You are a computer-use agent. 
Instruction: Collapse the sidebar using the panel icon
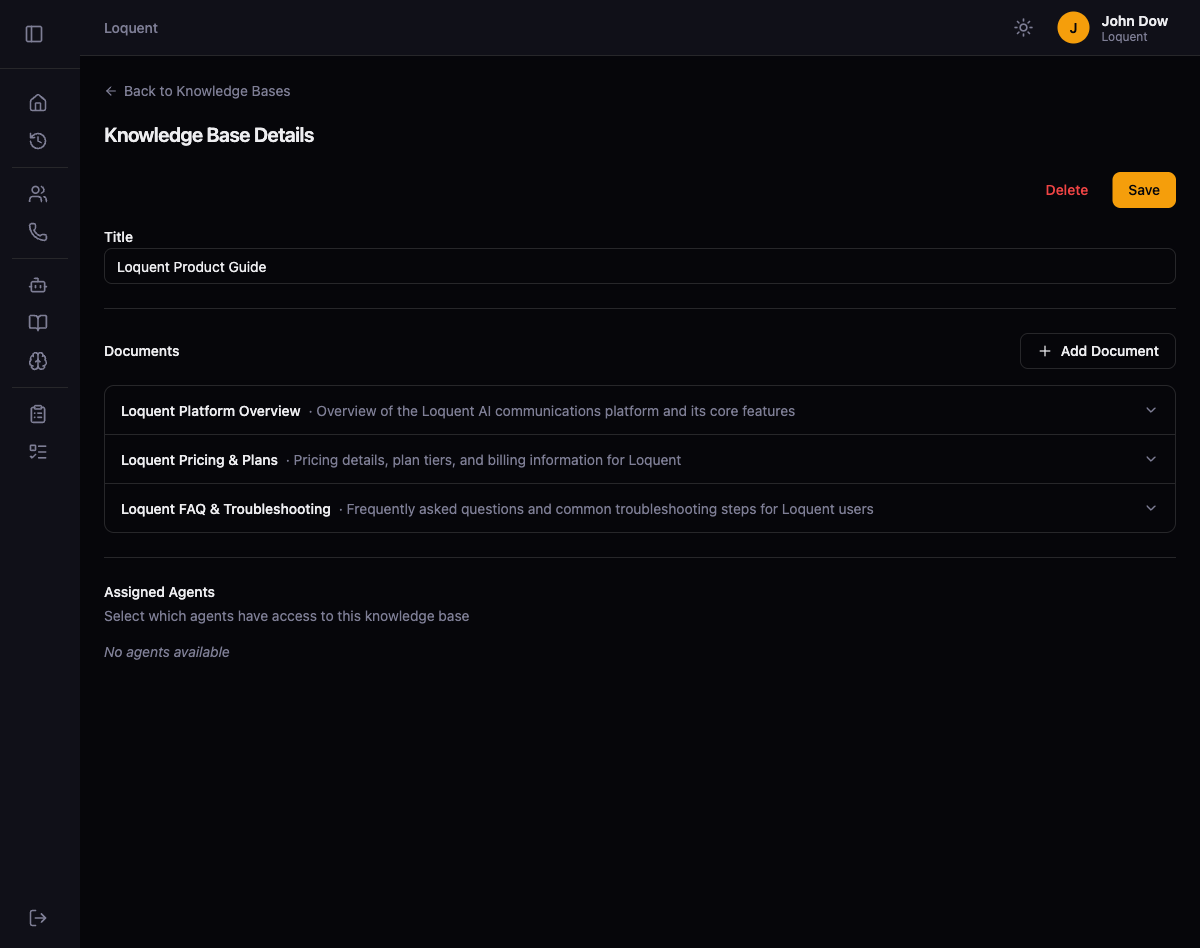(x=34, y=33)
